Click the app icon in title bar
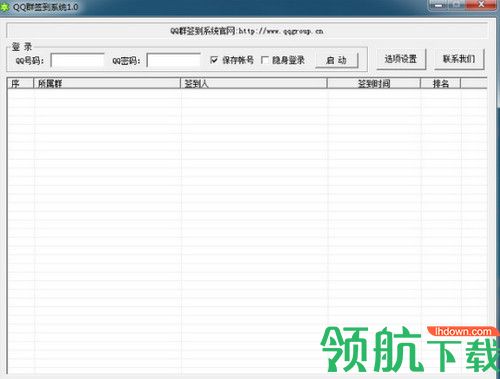Image resolution: width=500 pixels, height=379 pixels. coord(4,7)
